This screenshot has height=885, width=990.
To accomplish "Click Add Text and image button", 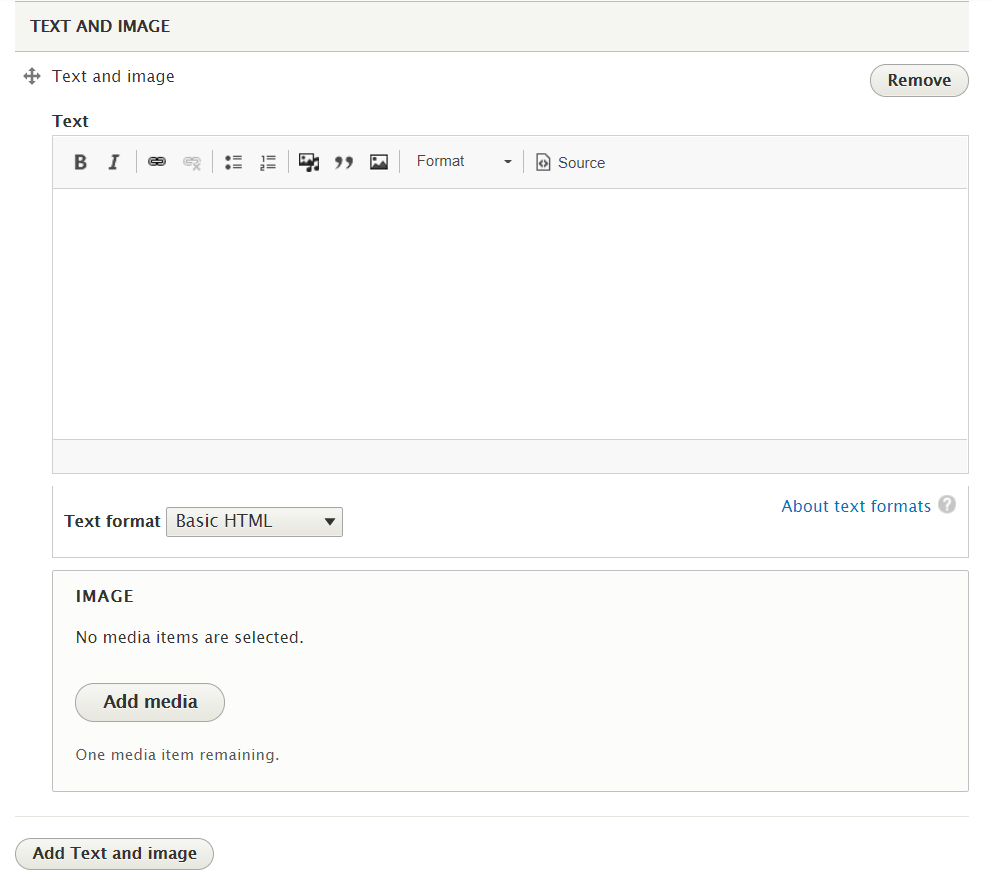I will (114, 854).
